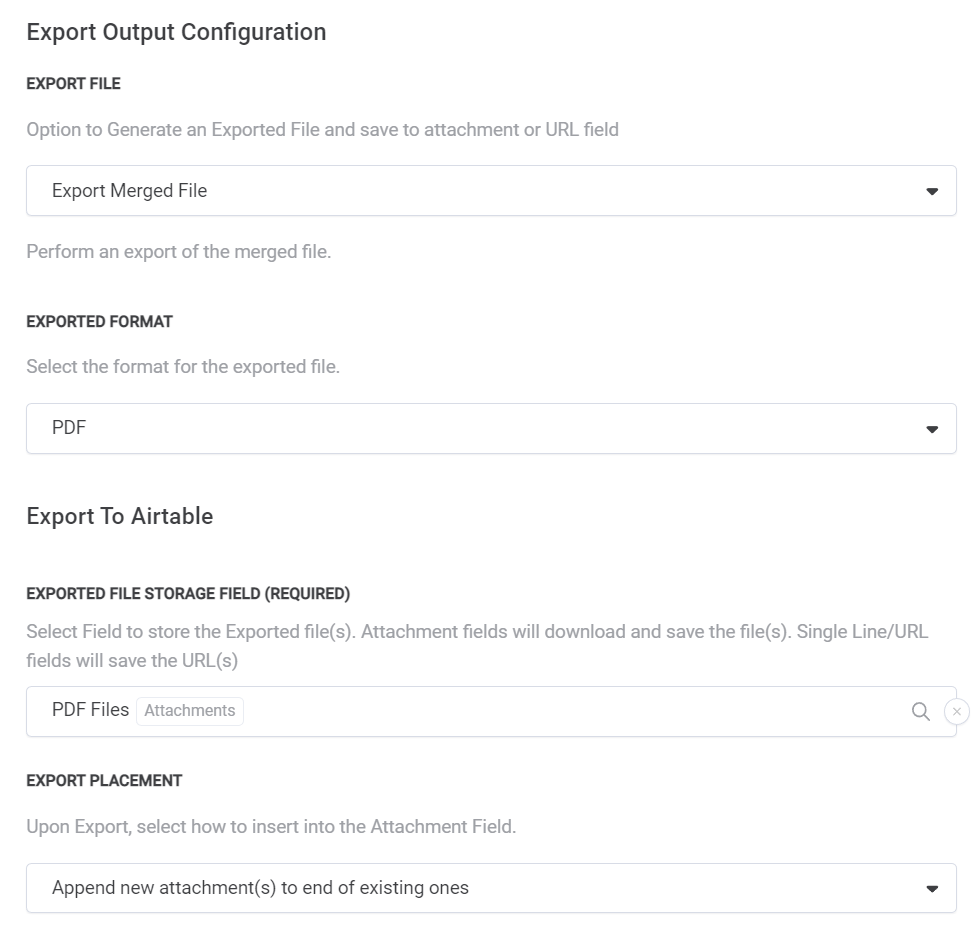Click the Attachments field type badge
The width and height of the screenshot is (972, 937).
pyautogui.click(x=190, y=711)
